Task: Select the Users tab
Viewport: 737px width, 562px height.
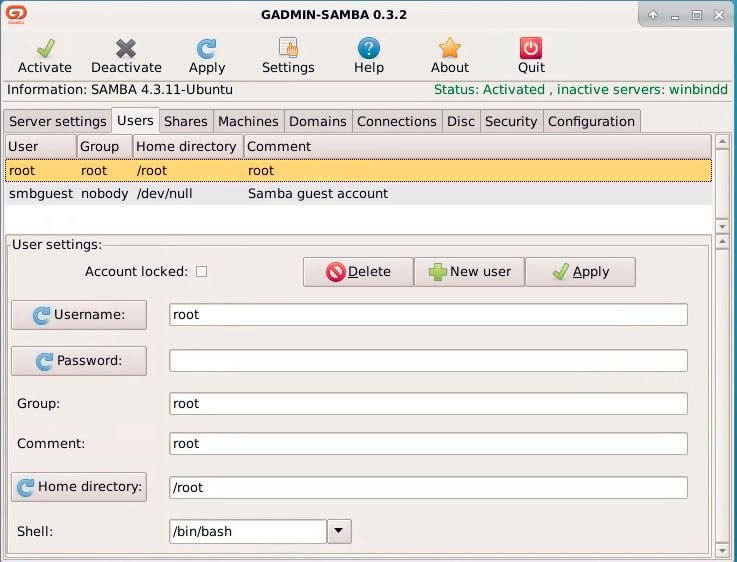Action: (135, 120)
